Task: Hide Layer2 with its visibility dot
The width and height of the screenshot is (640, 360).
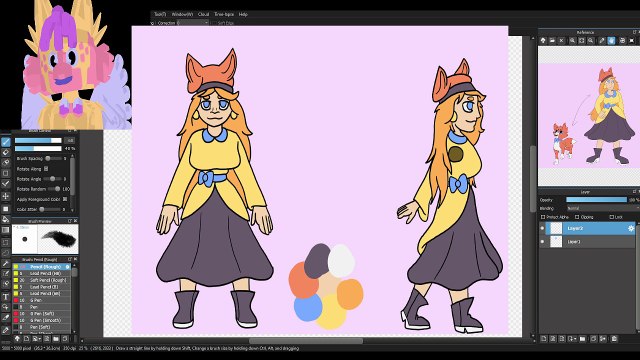Action: click(x=542, y=228)
